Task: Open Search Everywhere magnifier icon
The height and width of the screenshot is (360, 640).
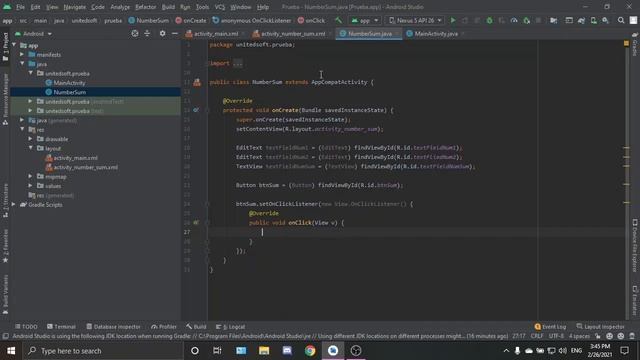Action: click(x=621, y=20)
